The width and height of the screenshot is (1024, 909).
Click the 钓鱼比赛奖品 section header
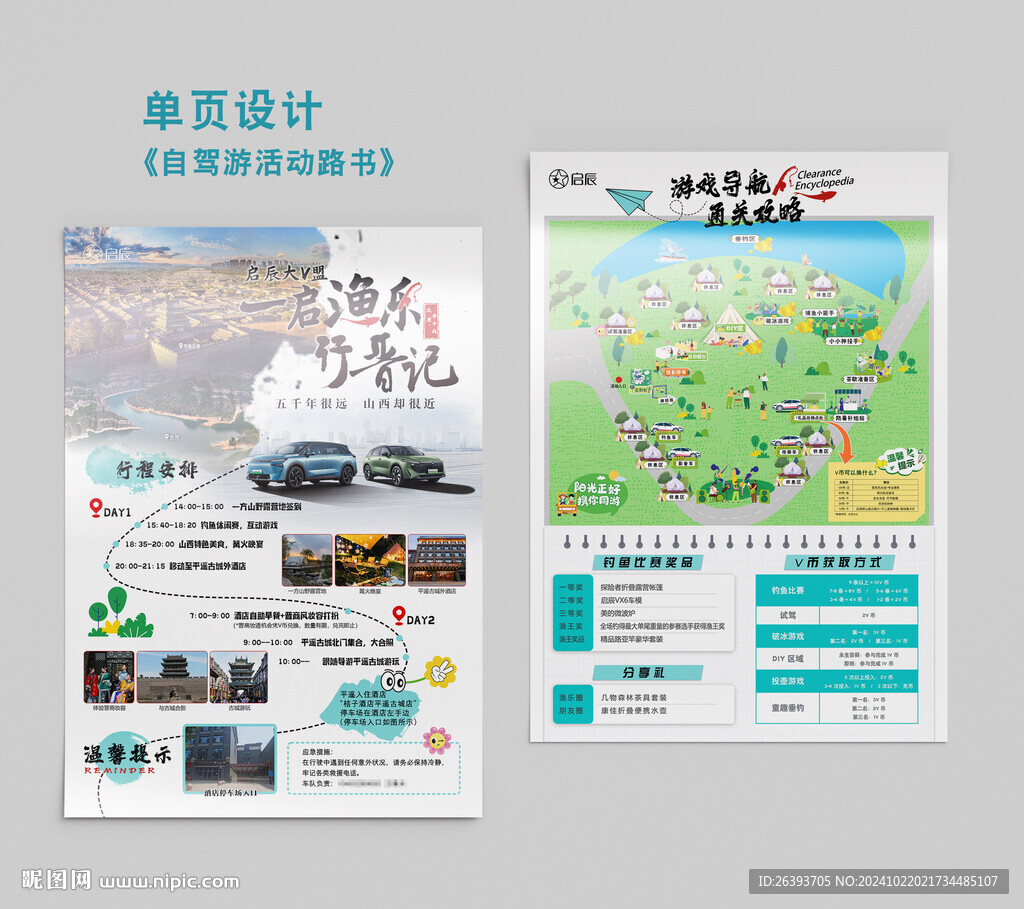[x=648, y=562]
